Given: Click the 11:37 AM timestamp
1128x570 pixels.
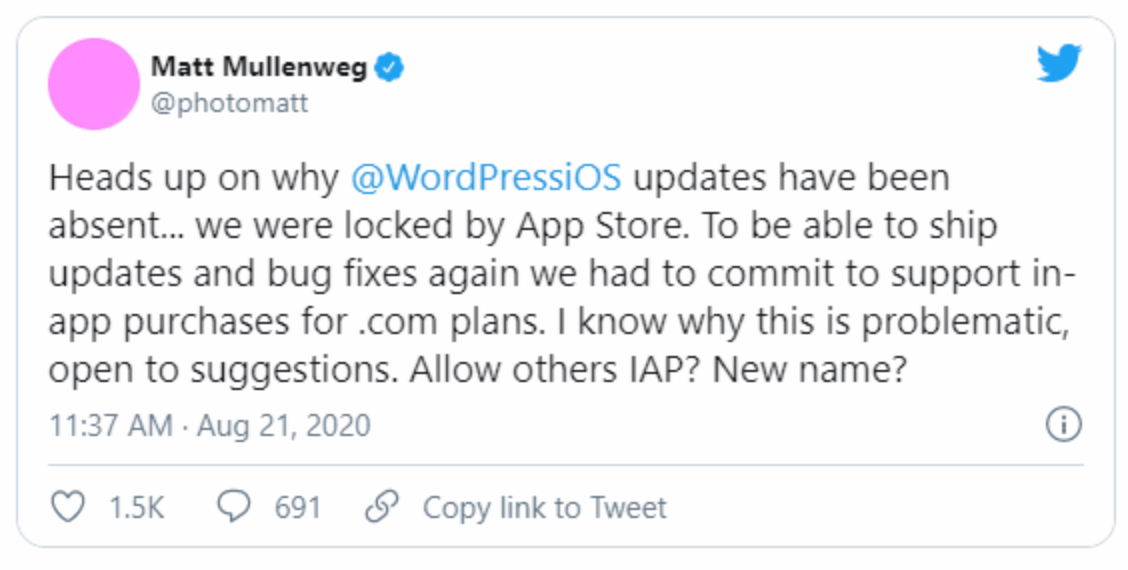Looking at the screenshot, I should point(111,425).
